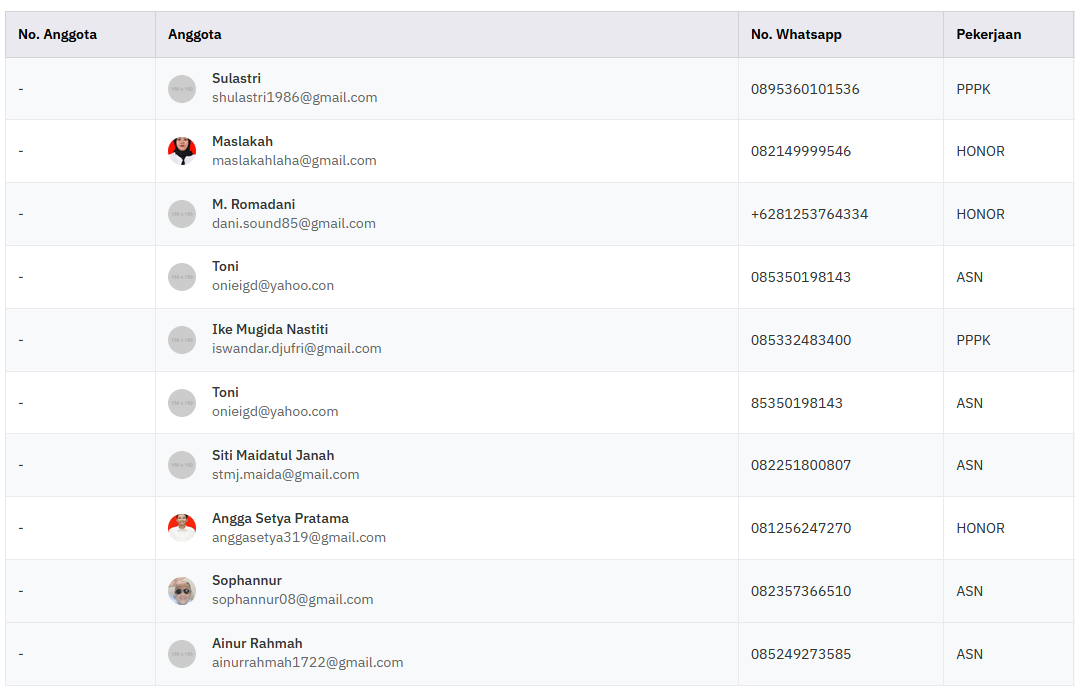Click Whatsapp number +6281253764334

[x=809, y=214]
